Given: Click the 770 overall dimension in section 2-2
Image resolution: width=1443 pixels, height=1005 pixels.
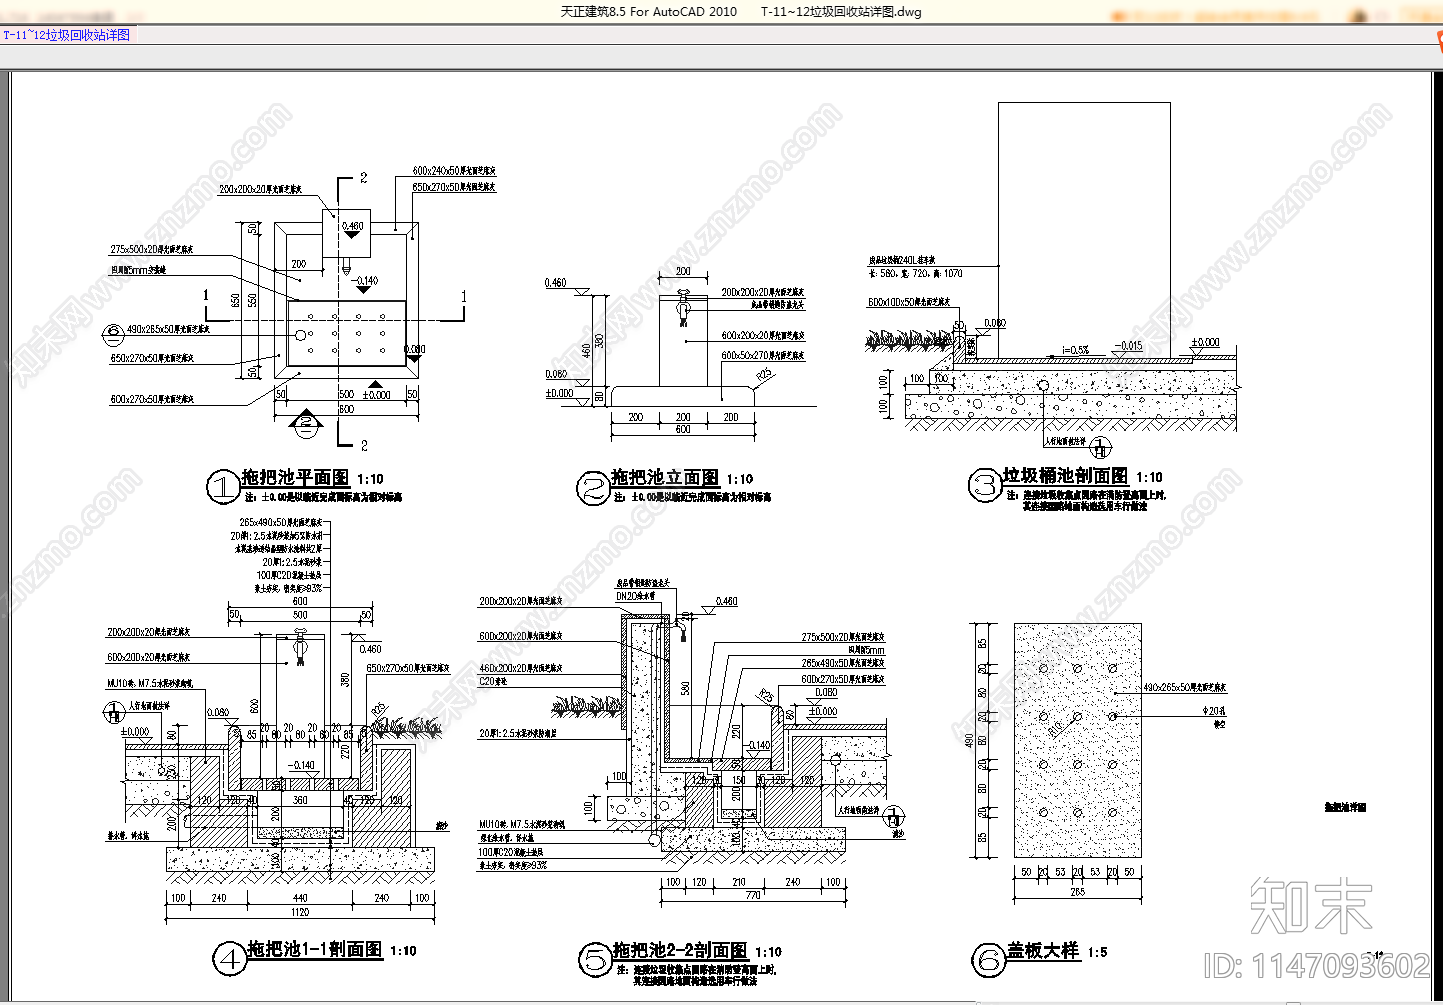Looking at the screenshot, I should pyautogui.click(x=752, y=895).
